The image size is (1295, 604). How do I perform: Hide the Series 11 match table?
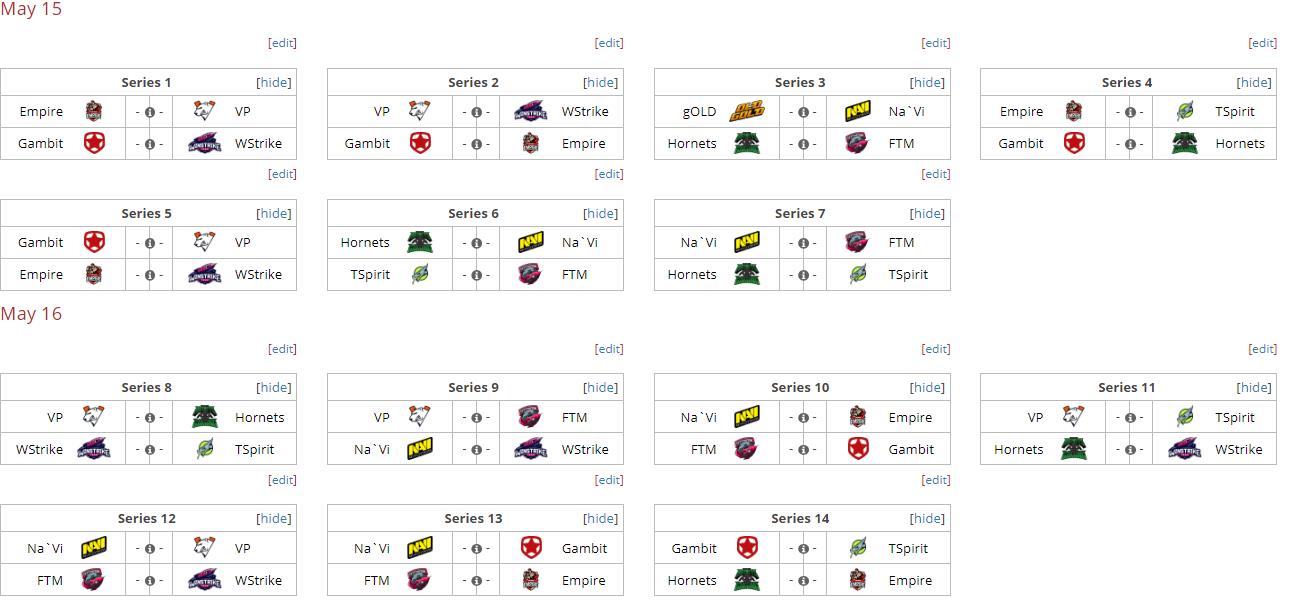point(1254,388)
